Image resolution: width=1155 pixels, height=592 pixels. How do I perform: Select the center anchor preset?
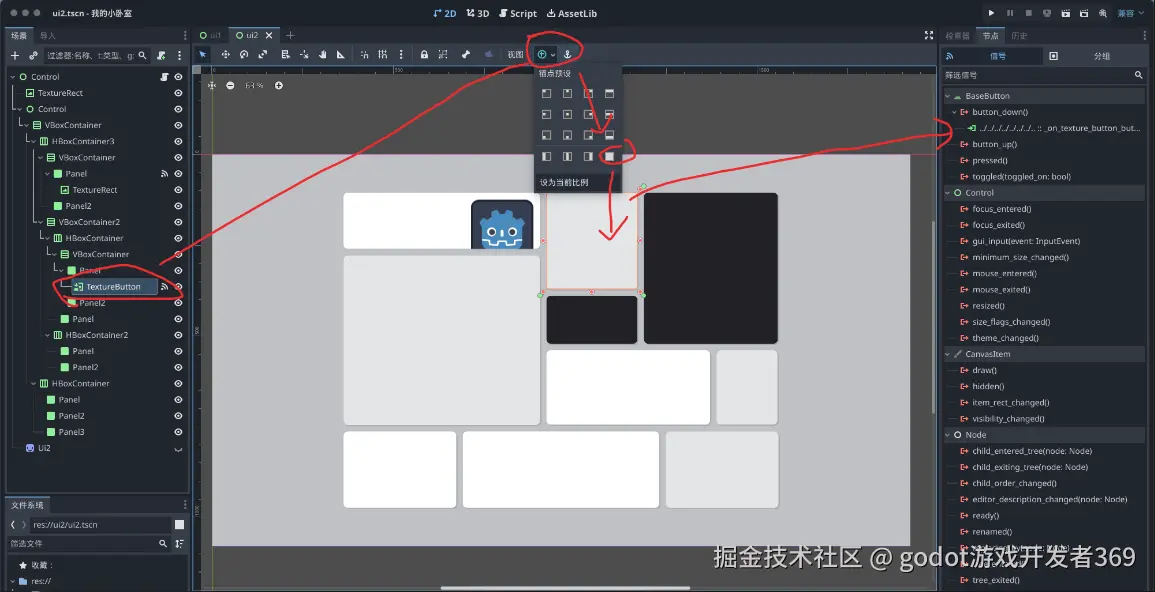567,114
